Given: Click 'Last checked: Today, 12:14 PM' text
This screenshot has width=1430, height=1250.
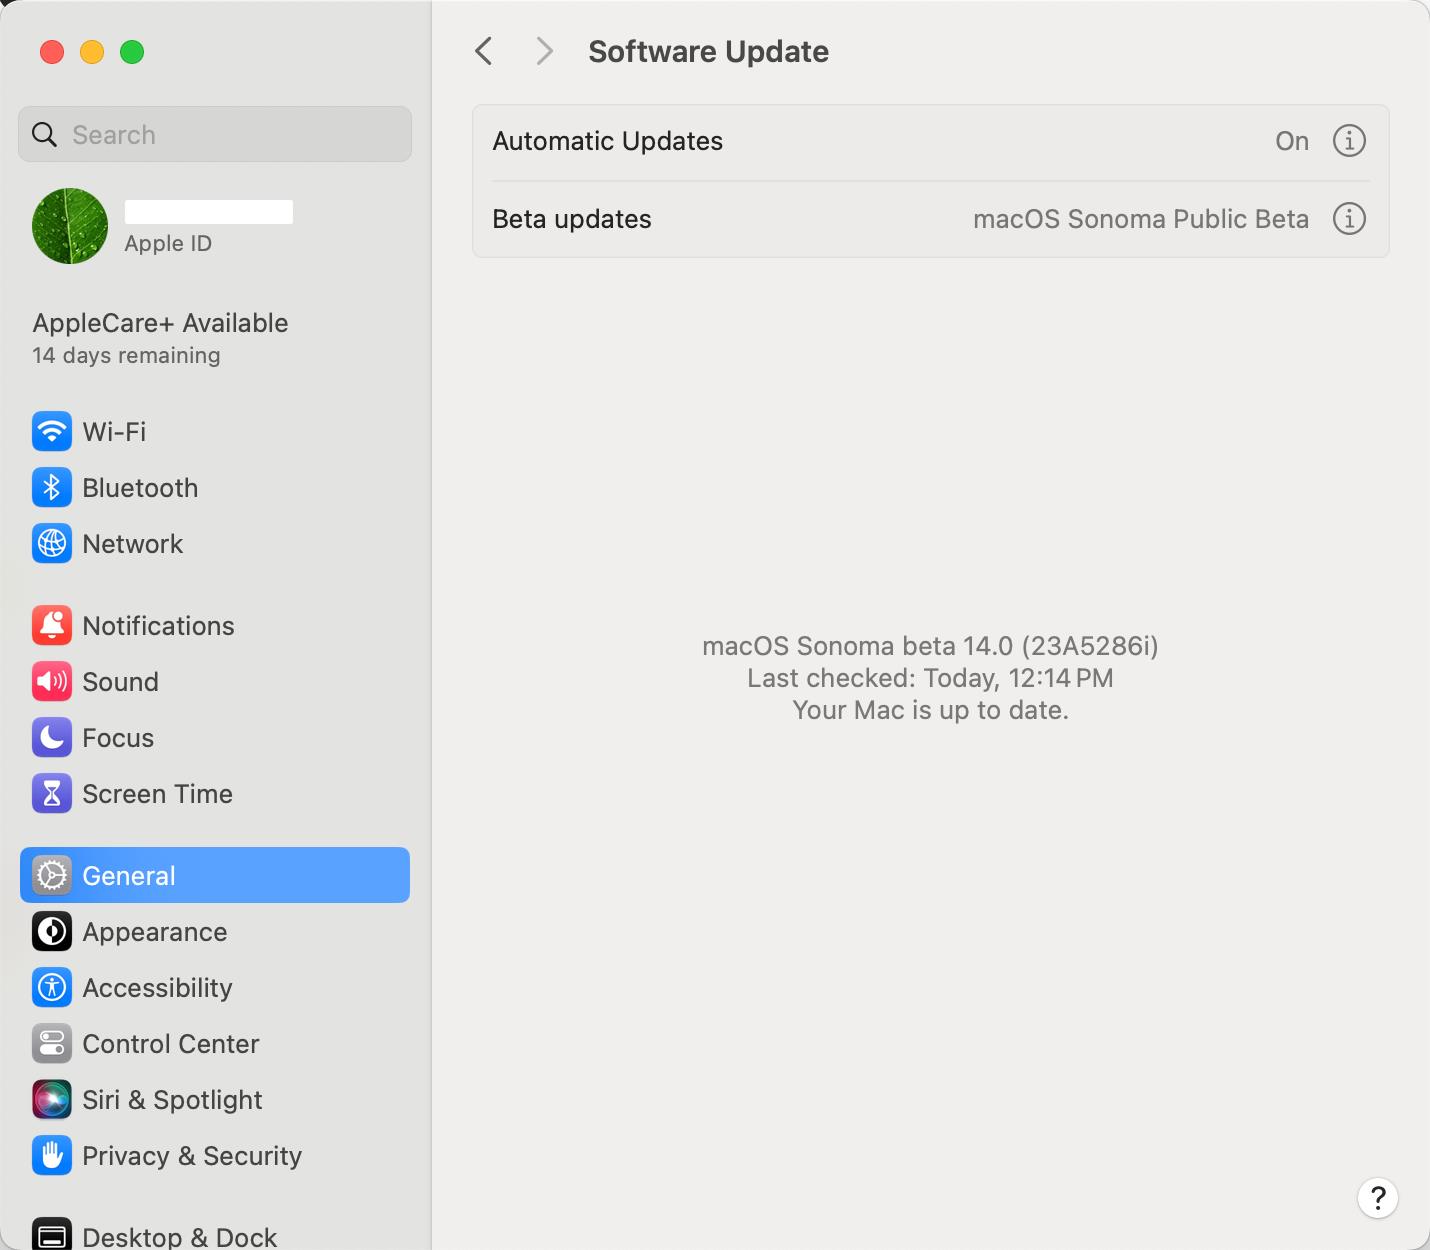Looking at the screenshot, I should tap(930, 678).
